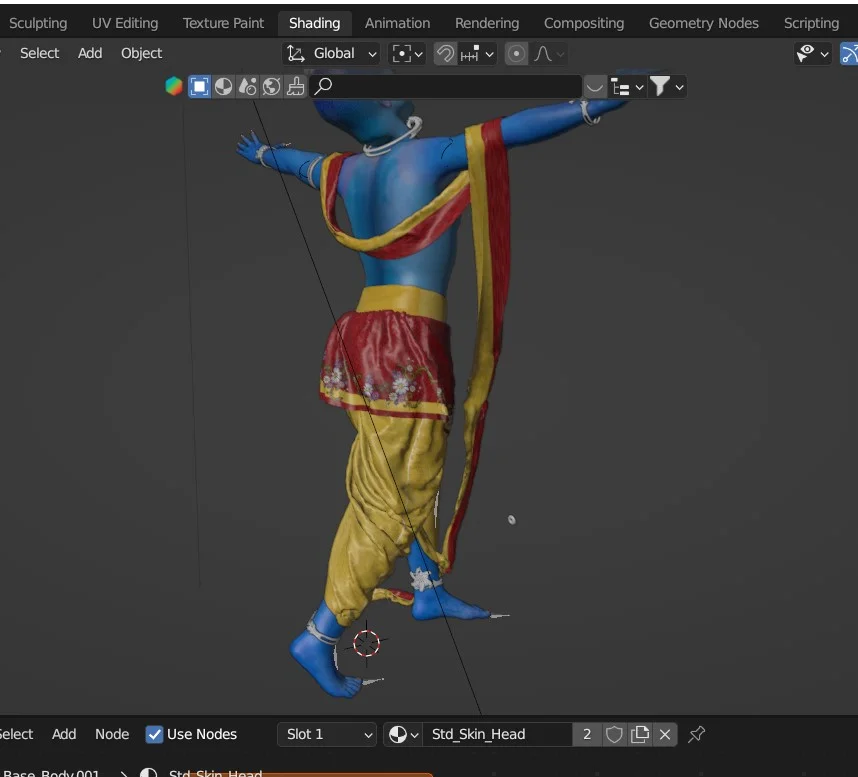
Task: Click the new material copy icon
Action: pos(640,734)
